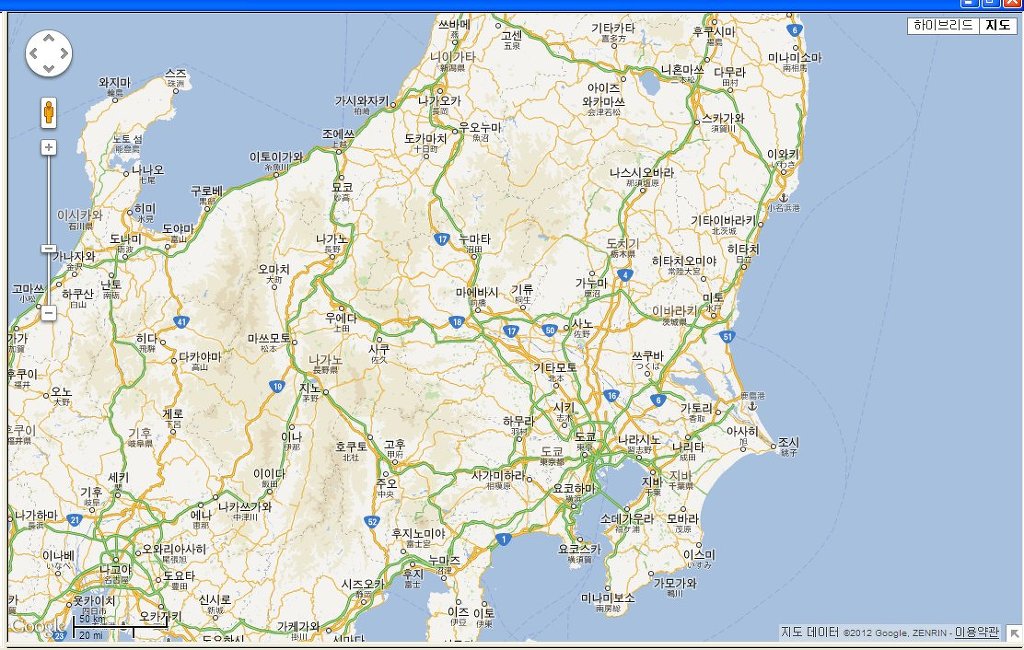This screenshot has width=1024, height=650.
Task: Click the Route 4 shield below 도치기
Action: [625, 275]
